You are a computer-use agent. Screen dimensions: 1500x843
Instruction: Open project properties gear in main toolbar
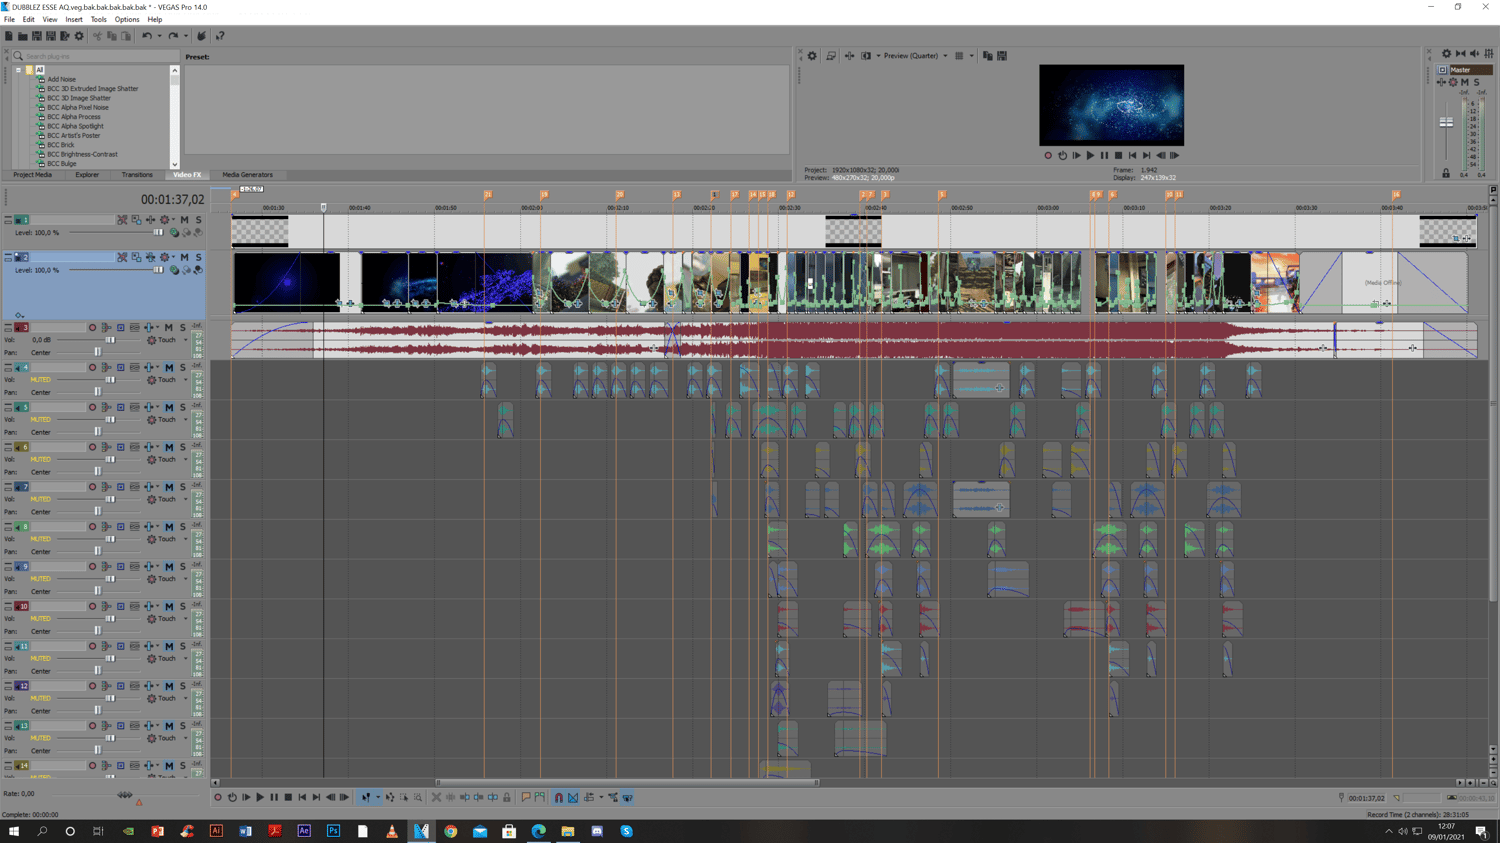[79, 36]
